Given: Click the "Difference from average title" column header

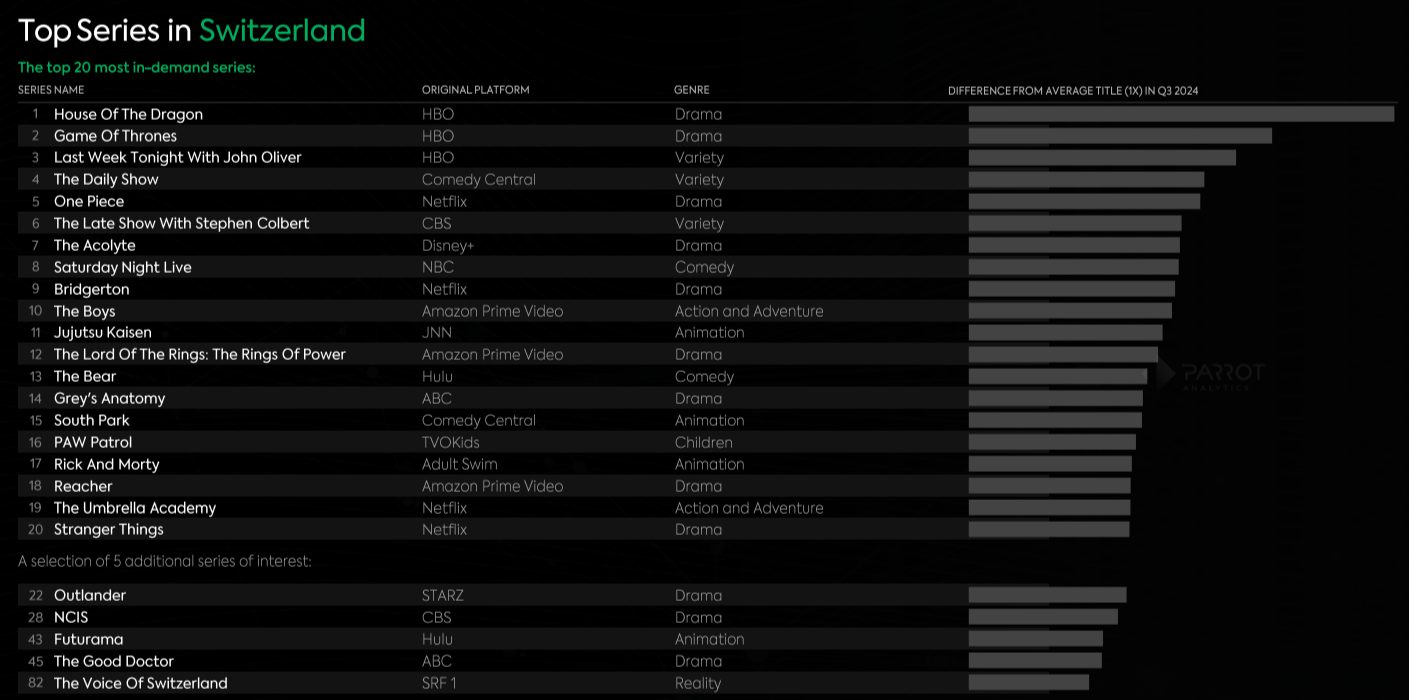Looking at the screenshot, I should tap(1073, 91).
